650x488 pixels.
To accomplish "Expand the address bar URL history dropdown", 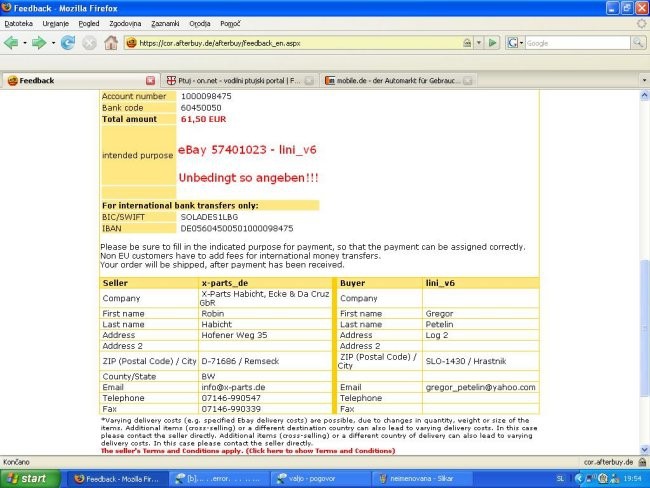I will pos(479,43).
